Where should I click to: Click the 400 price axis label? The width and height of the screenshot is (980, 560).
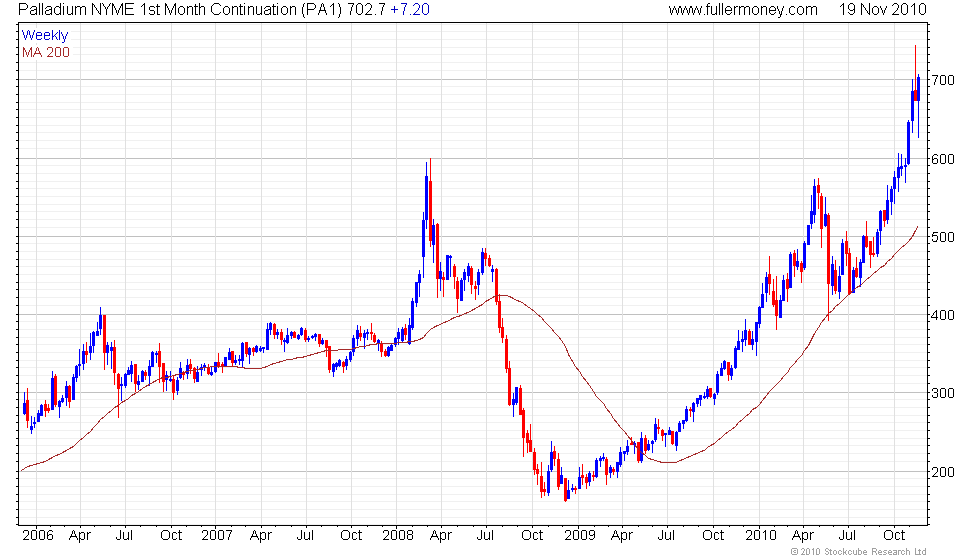(943, 315)
